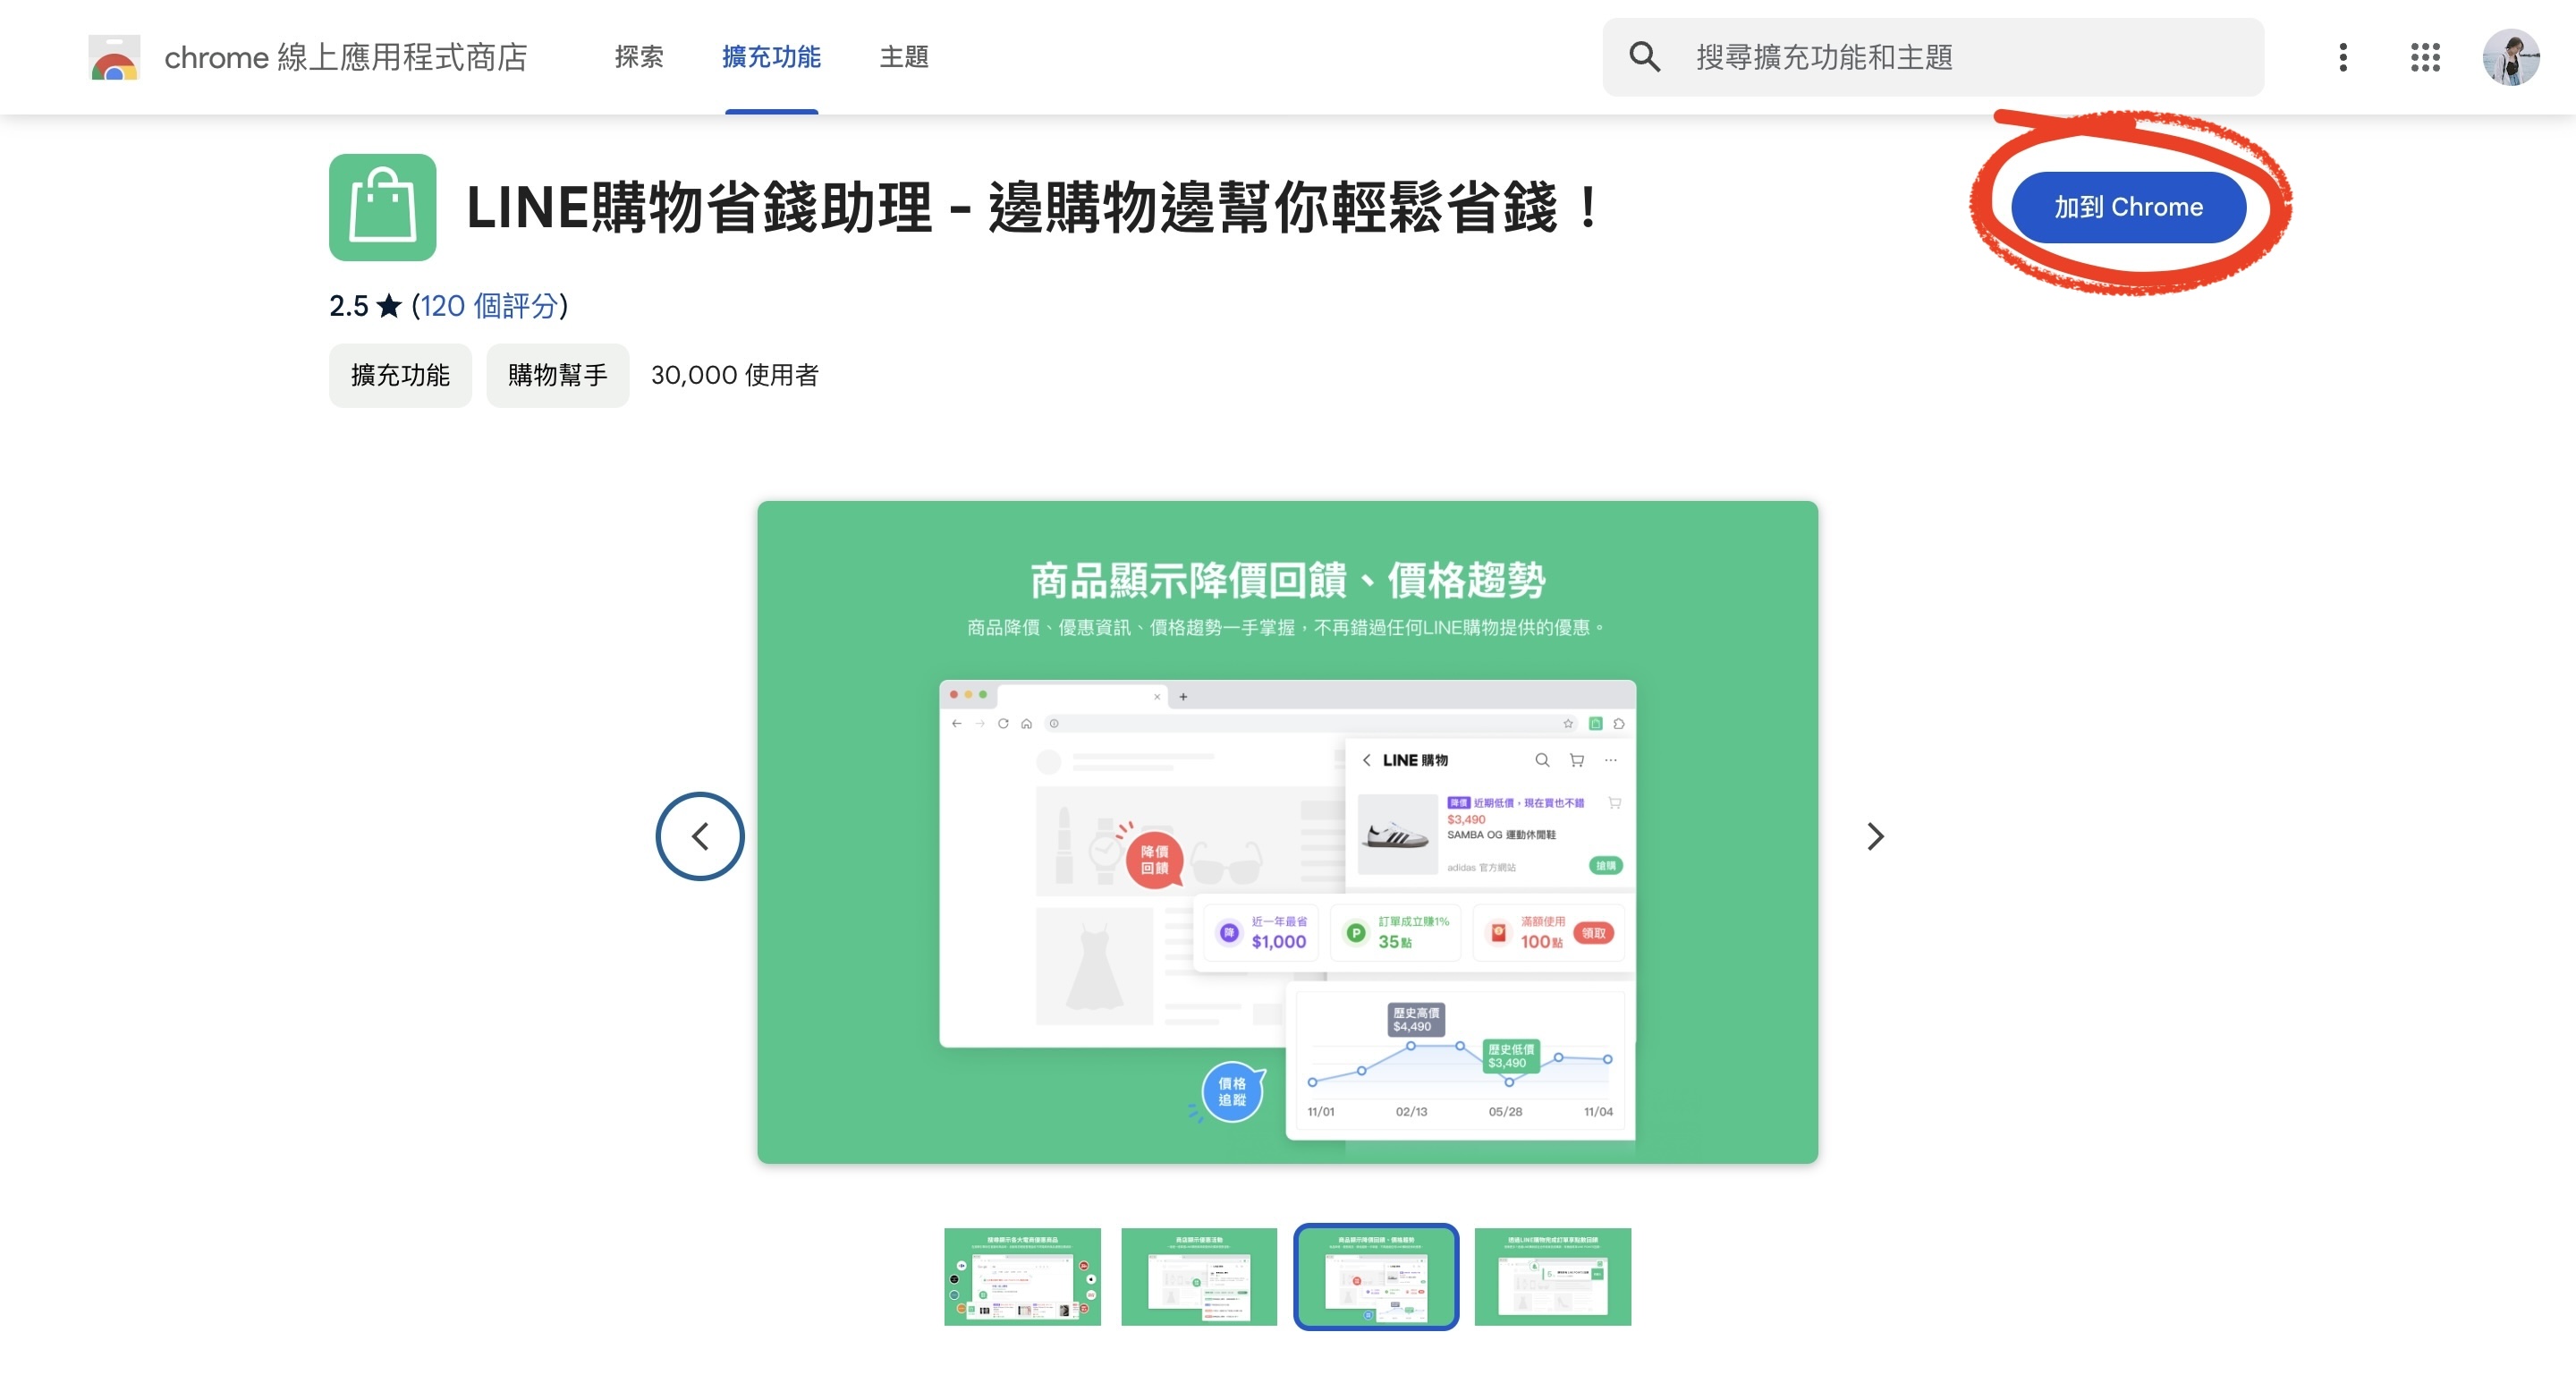This screenshot has width=2576, height=1383.
Task: Expand the first screenshot thumbnail preview
Action: tap(1022, 1277)
